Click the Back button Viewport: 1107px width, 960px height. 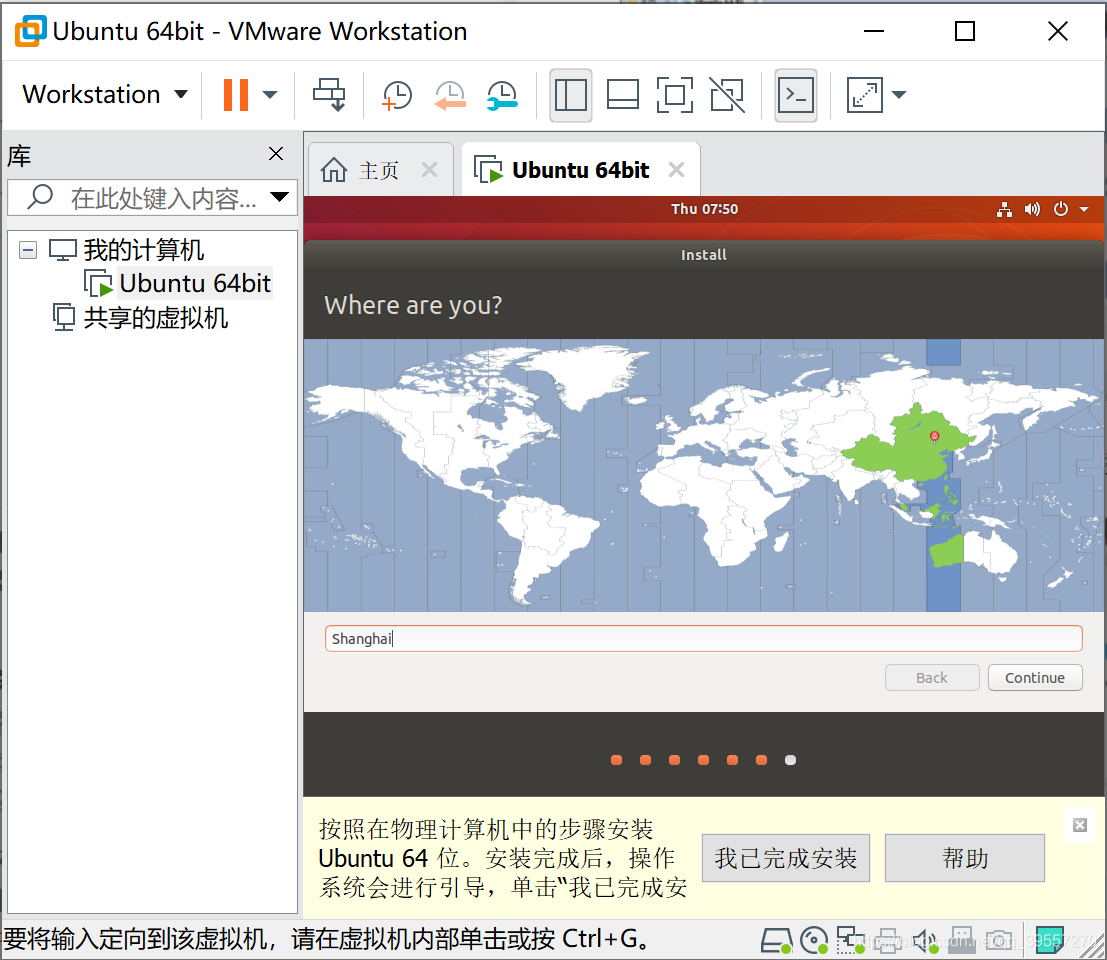pos(932,678)
